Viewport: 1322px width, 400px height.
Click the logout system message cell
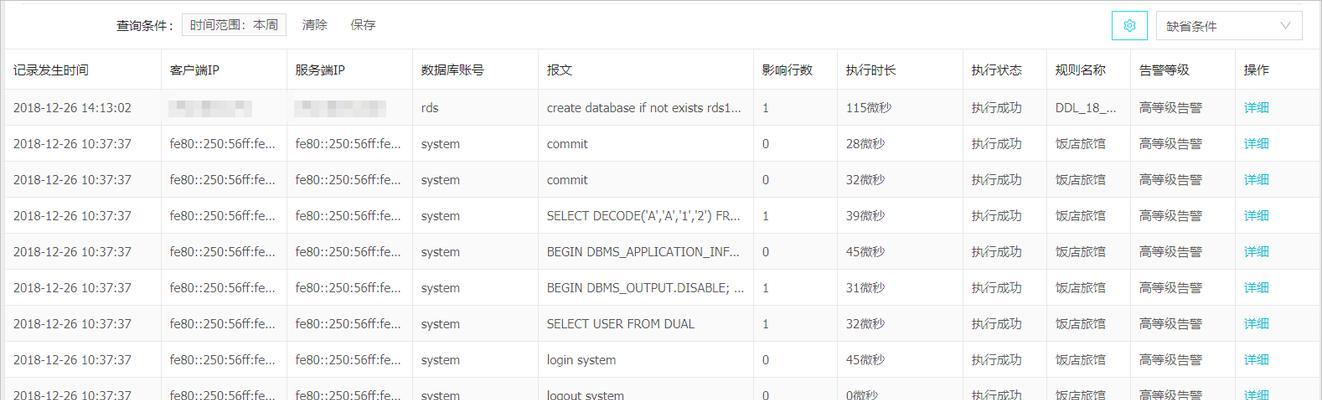[x=585, y=395]
